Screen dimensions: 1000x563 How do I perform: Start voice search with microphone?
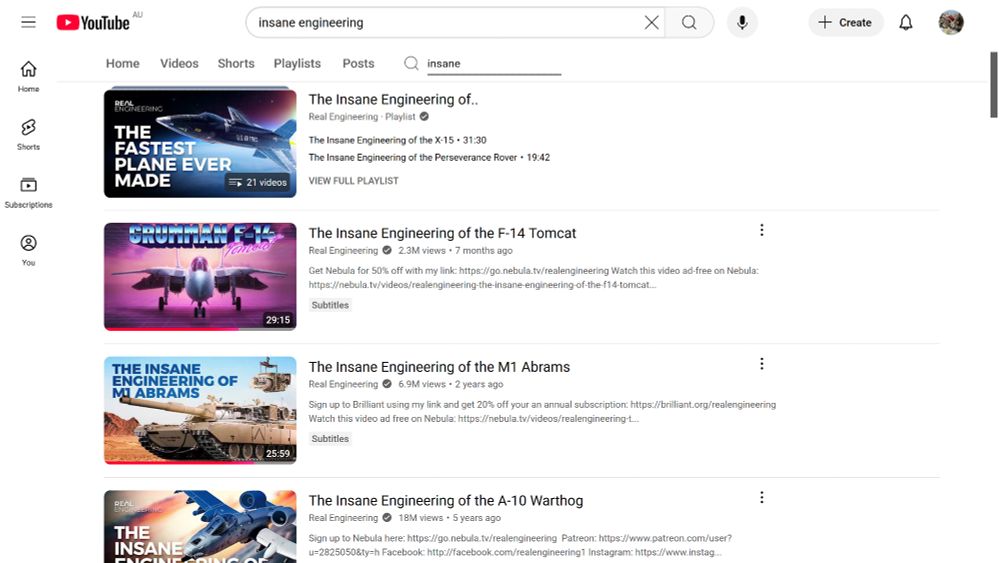click(x=742, y=22)
